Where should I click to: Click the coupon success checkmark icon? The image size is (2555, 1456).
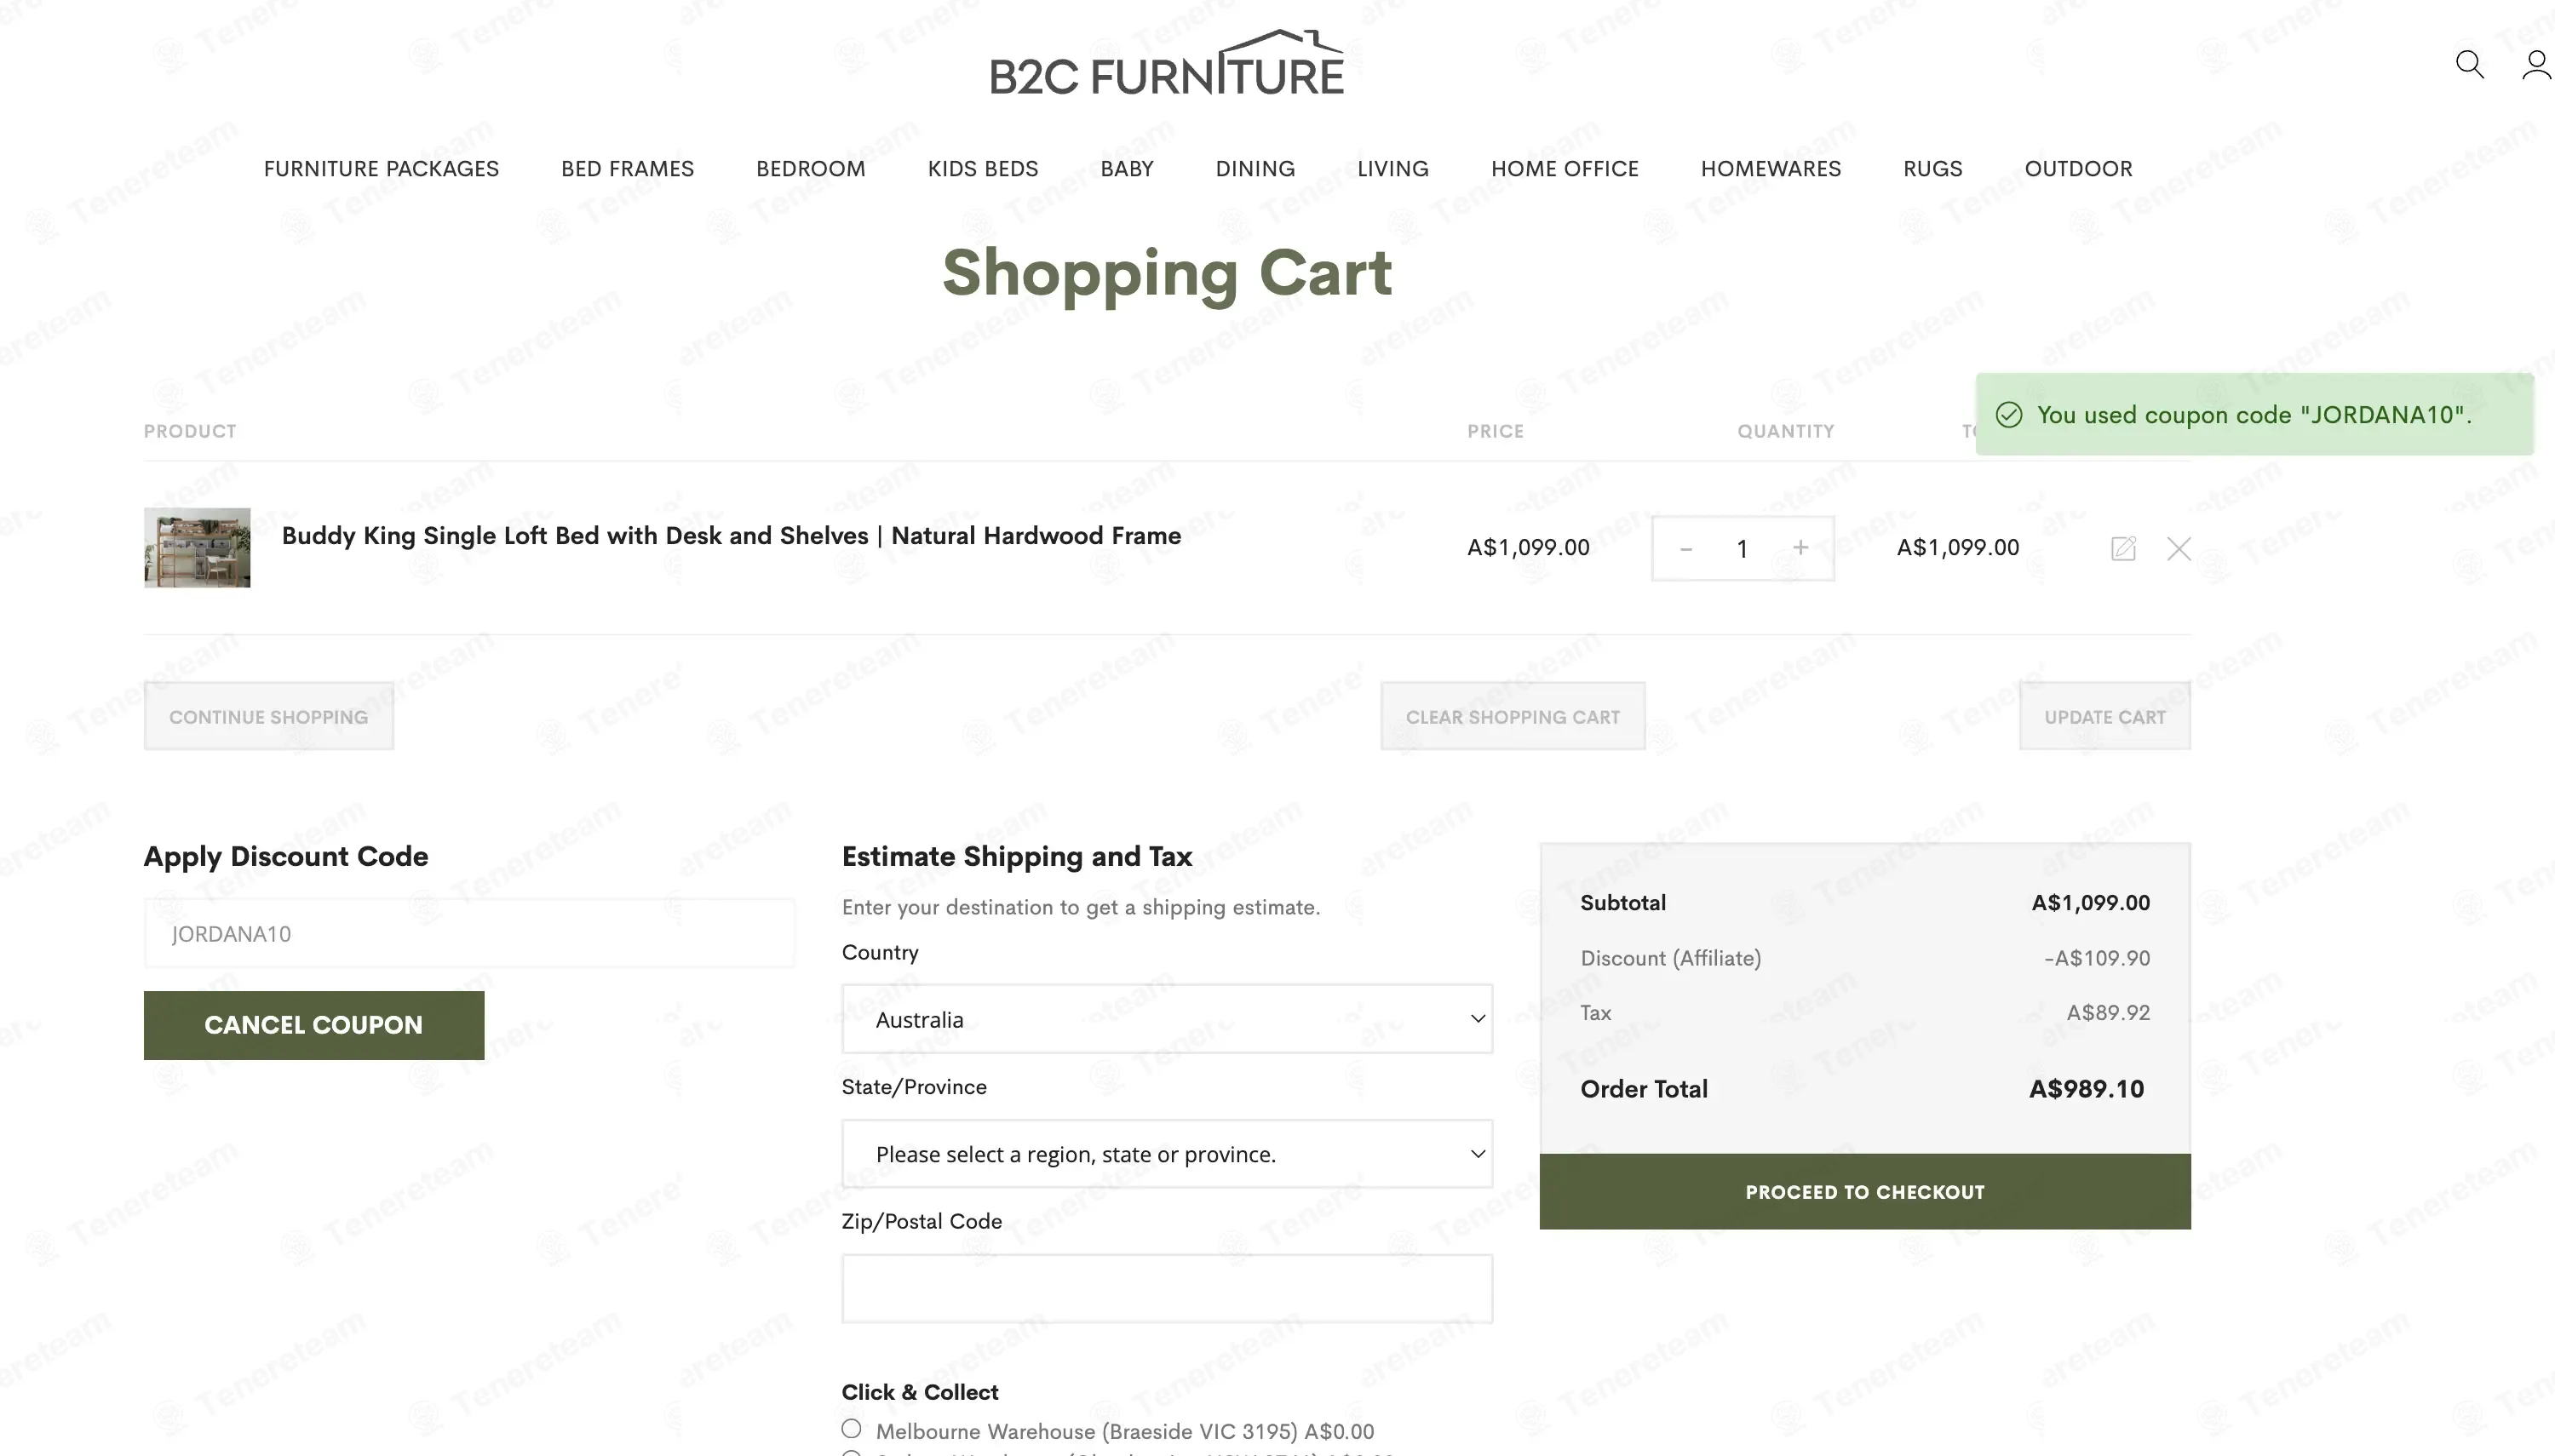point(2009,415)
